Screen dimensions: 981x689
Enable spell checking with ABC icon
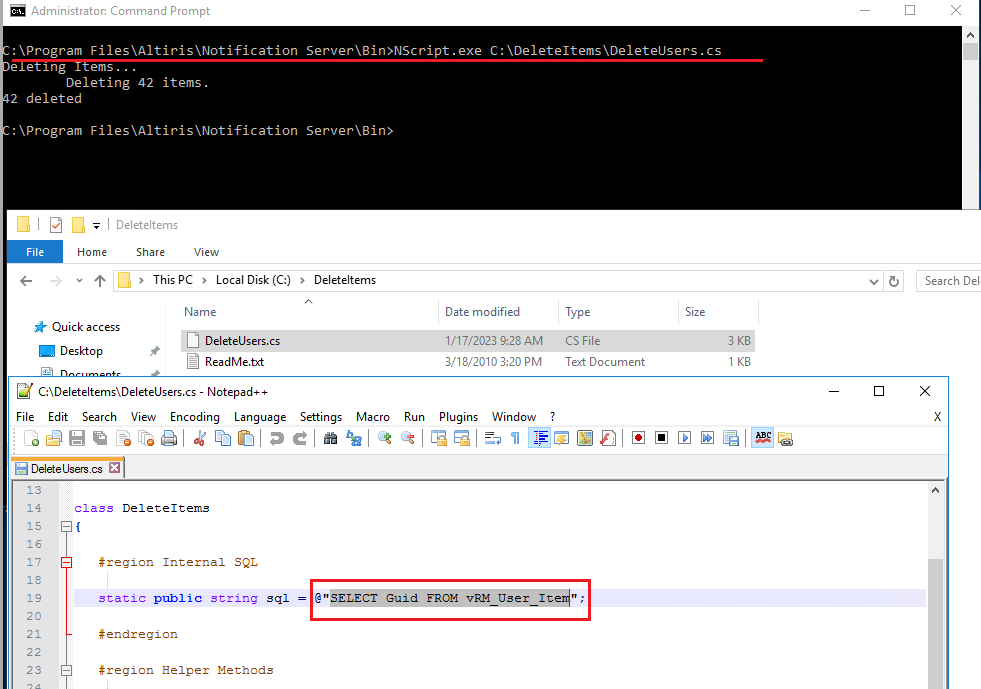point(763,437)
